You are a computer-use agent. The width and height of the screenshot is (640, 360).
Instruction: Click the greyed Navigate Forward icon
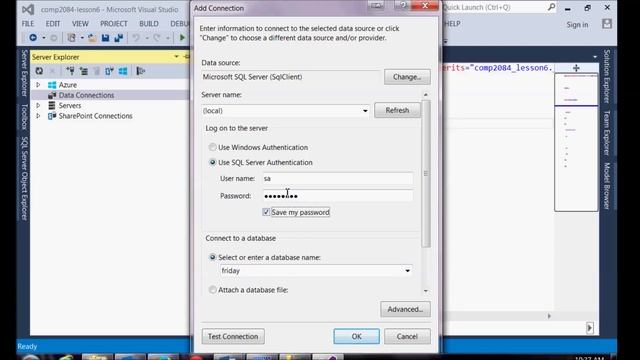coord(53,38)
